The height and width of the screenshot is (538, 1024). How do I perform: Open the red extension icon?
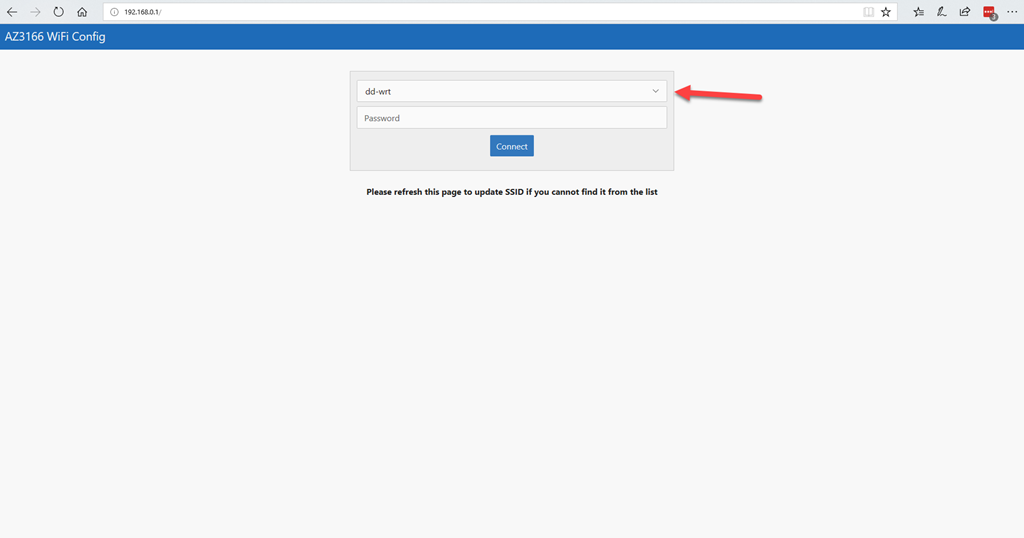(x=989, y=12)
